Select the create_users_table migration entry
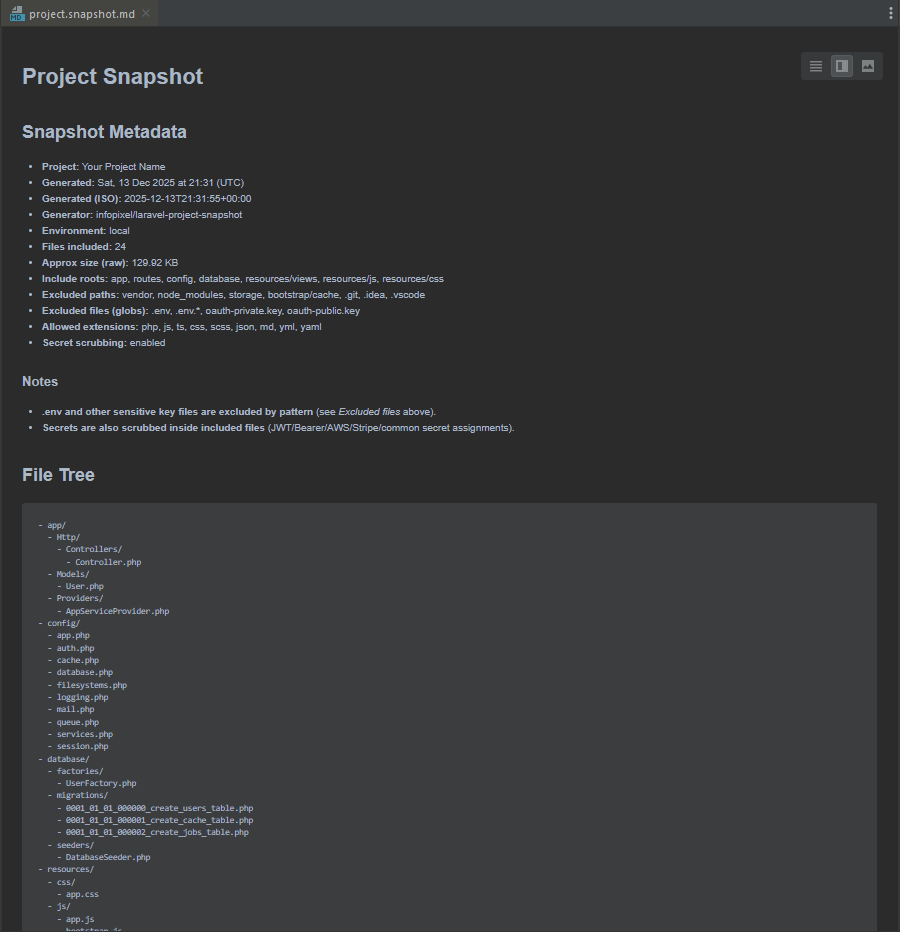Viewport: 900px width, 932px height. pyautogui.click(x=158, y=807)
